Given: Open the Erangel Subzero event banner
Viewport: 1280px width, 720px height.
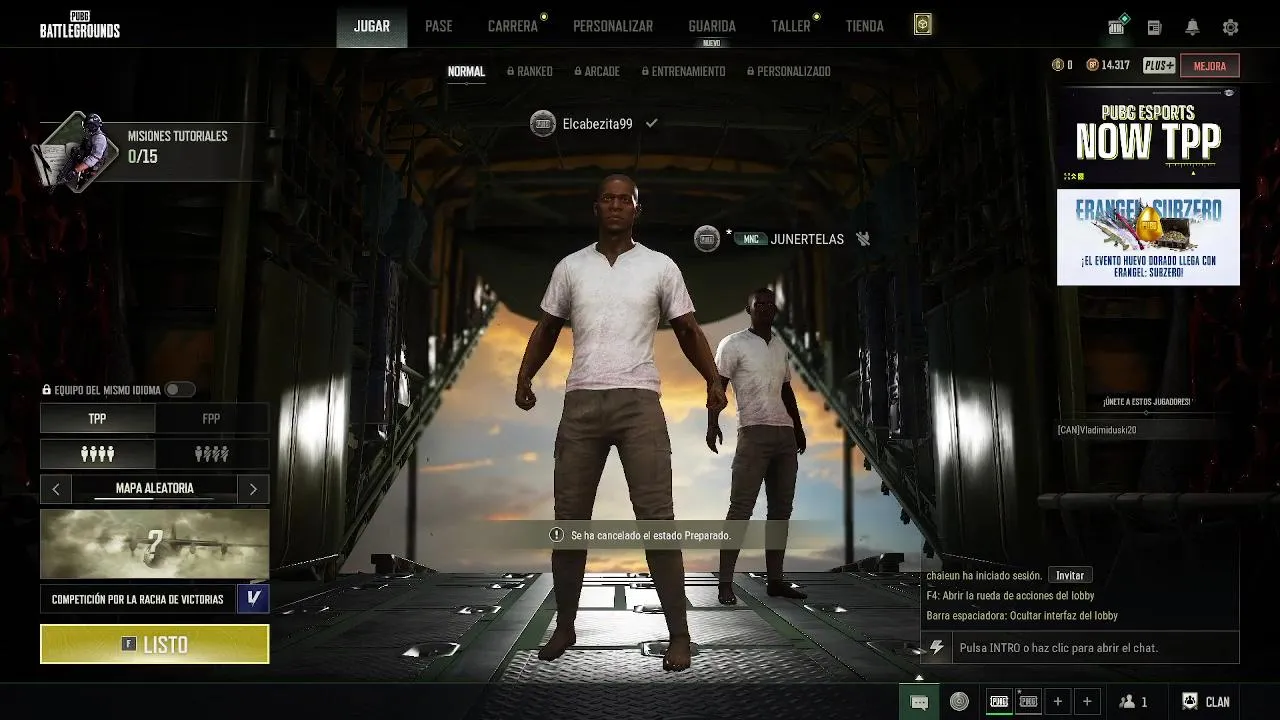Looking at the screenshot, I should (x=1148, y=237).
